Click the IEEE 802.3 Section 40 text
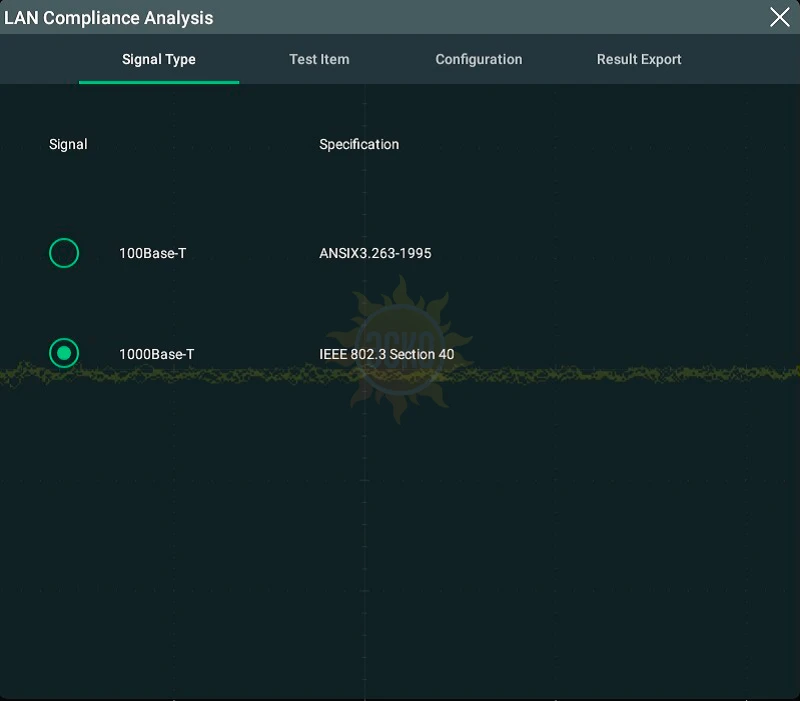Screen dimensions: 800x701 [386, 354]
